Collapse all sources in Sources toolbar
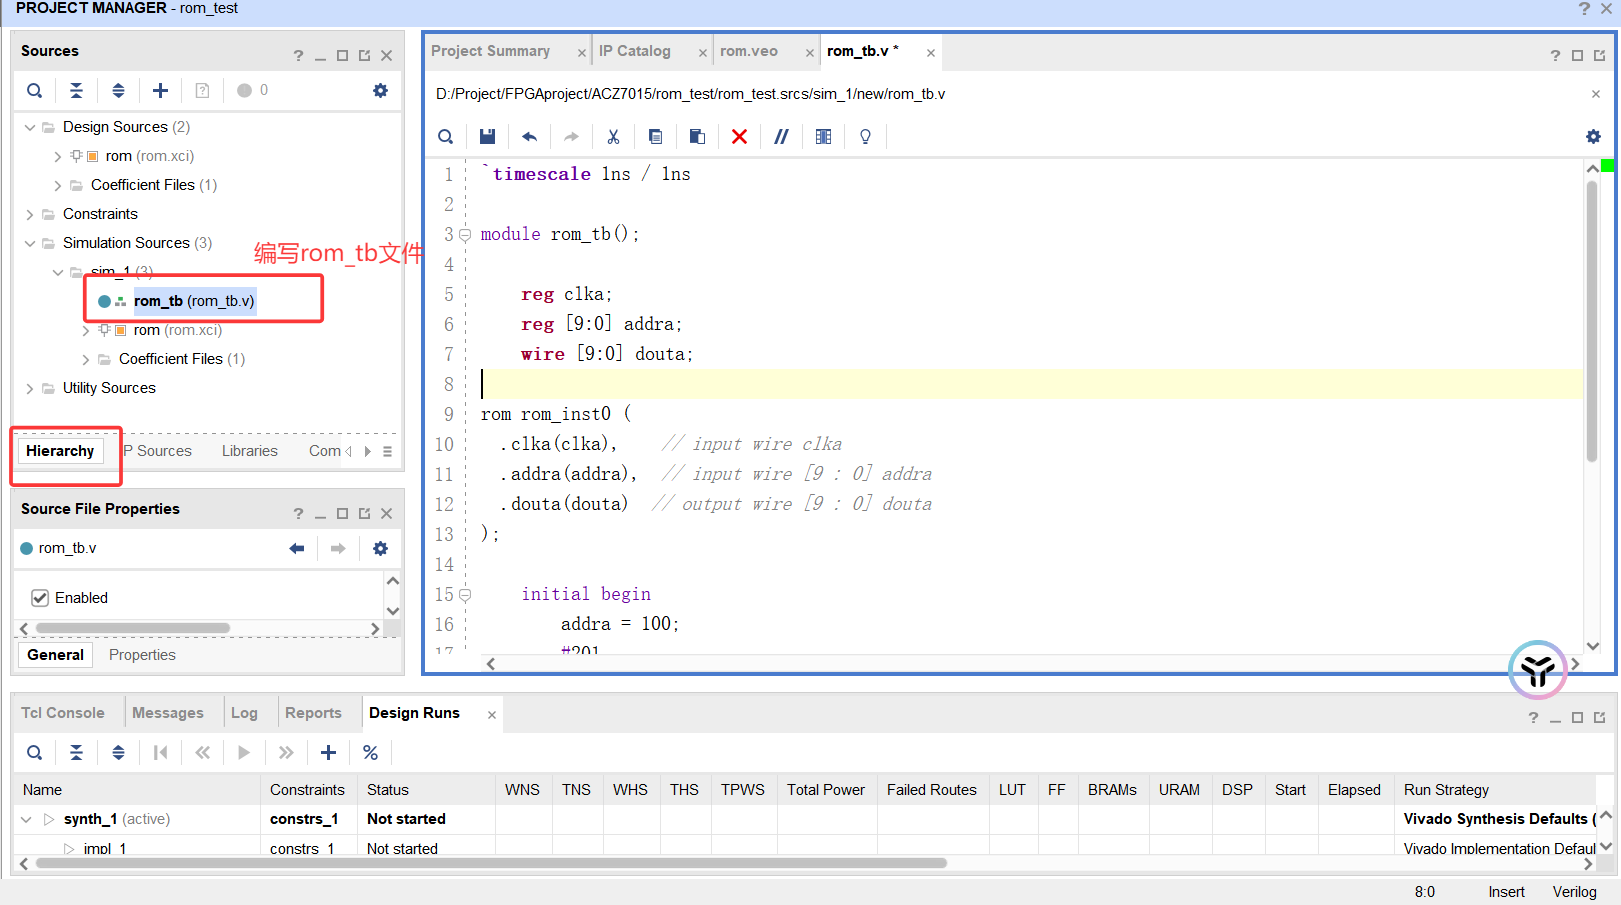 (76, 91)
